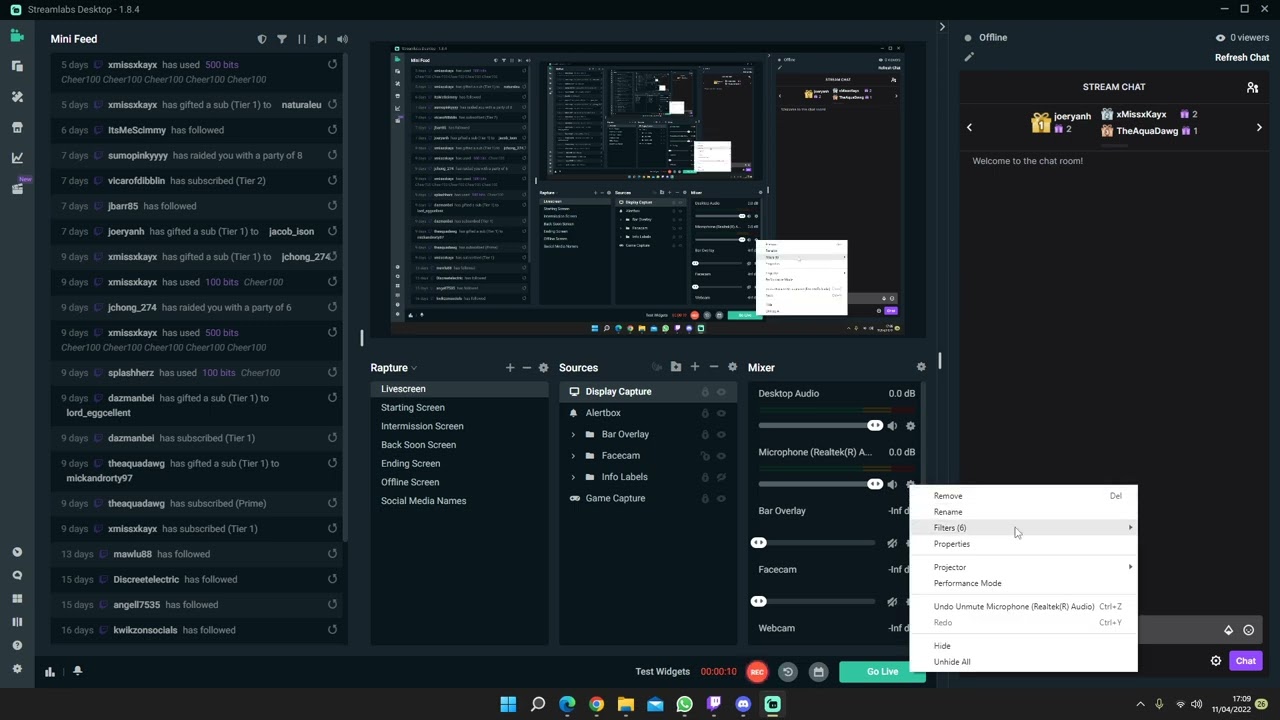Image resolution: width=1280 pixels, height=720 pixels.
Task: Click Refresh Chat link
Action: (1242, 57)
